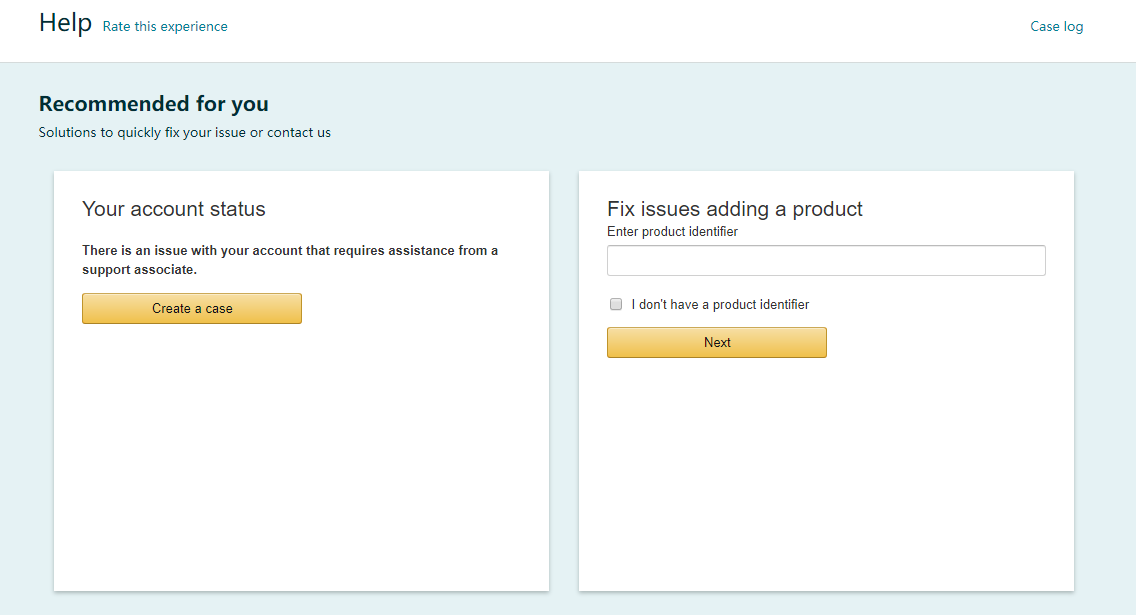The width and height of the screenshot is (1136, 615).
Task: Click the Enter product identifier label
Action: [672, 232]
